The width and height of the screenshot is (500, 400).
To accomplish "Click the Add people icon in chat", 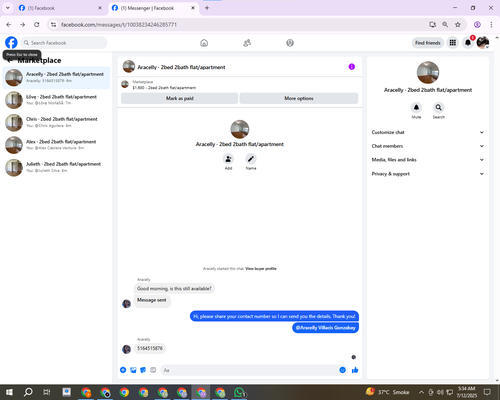I will click(x=228, y=159).
